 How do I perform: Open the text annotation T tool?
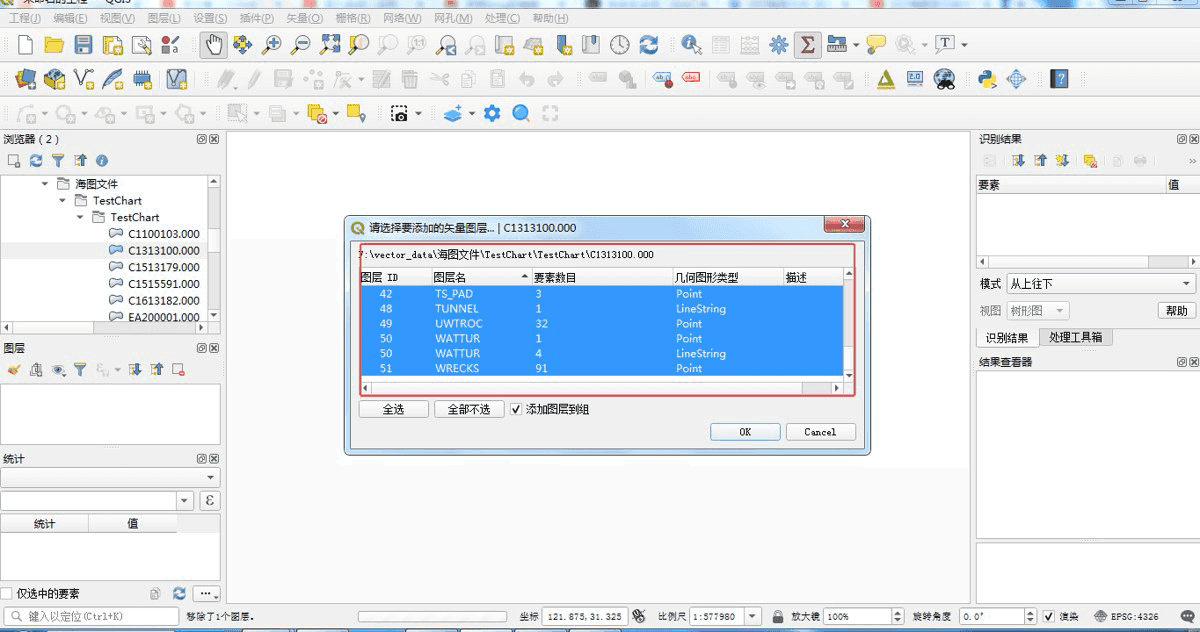pos(944,45)
